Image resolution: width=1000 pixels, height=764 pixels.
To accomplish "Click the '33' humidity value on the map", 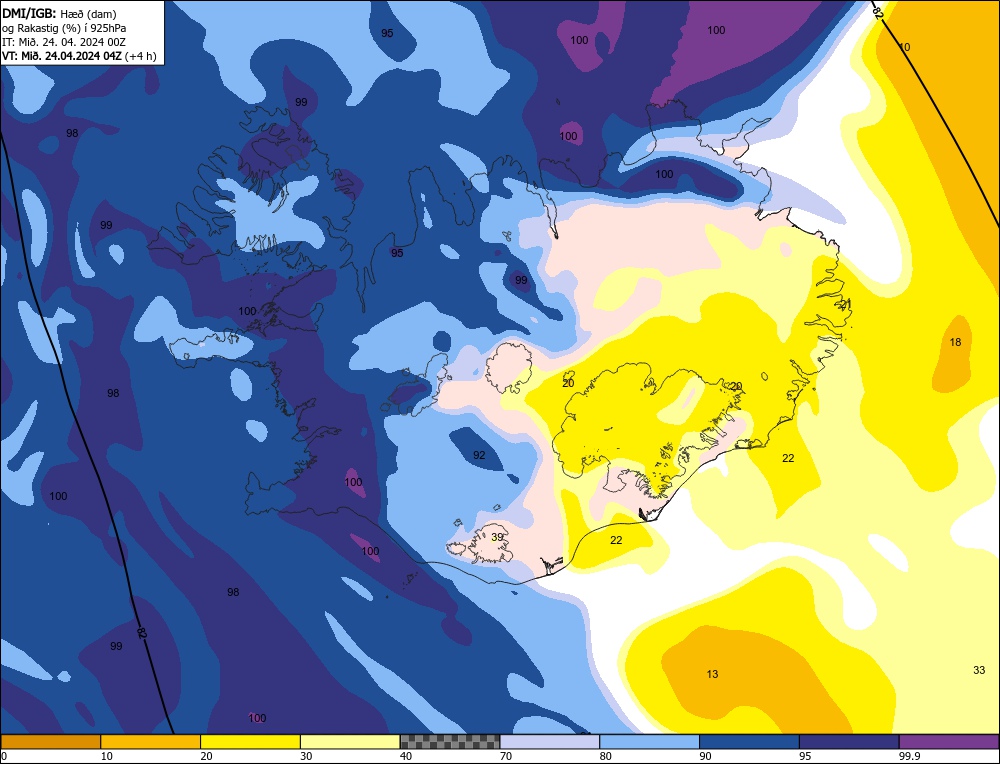I will [x=979, y=670].
